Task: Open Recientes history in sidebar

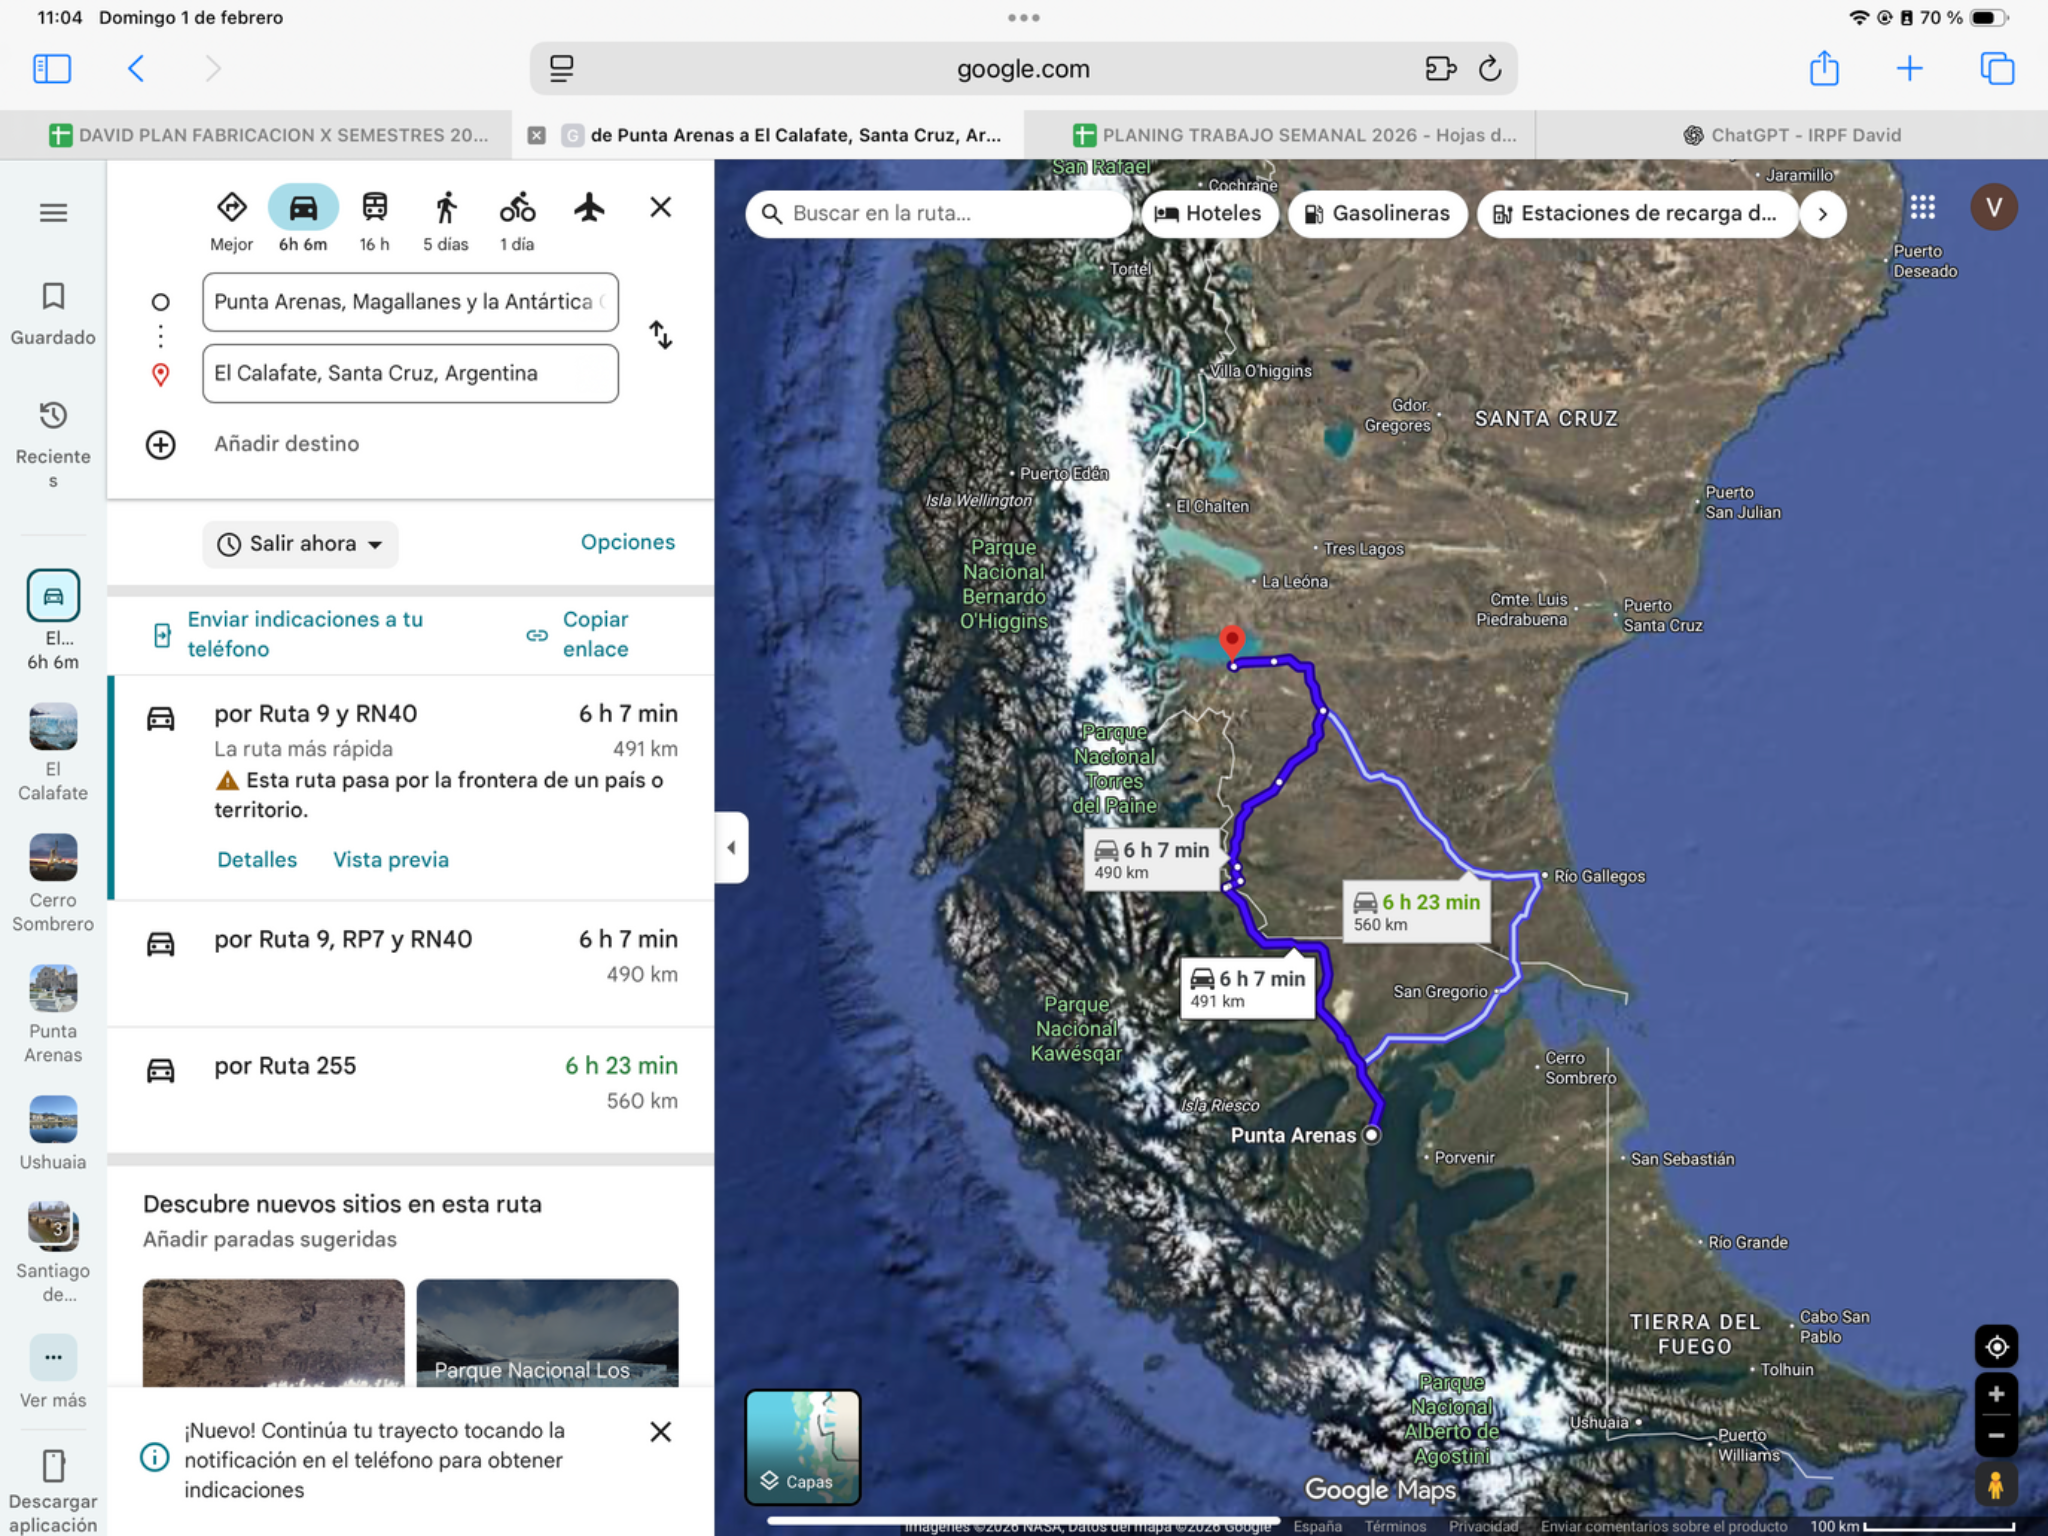Action: [53, 445]
